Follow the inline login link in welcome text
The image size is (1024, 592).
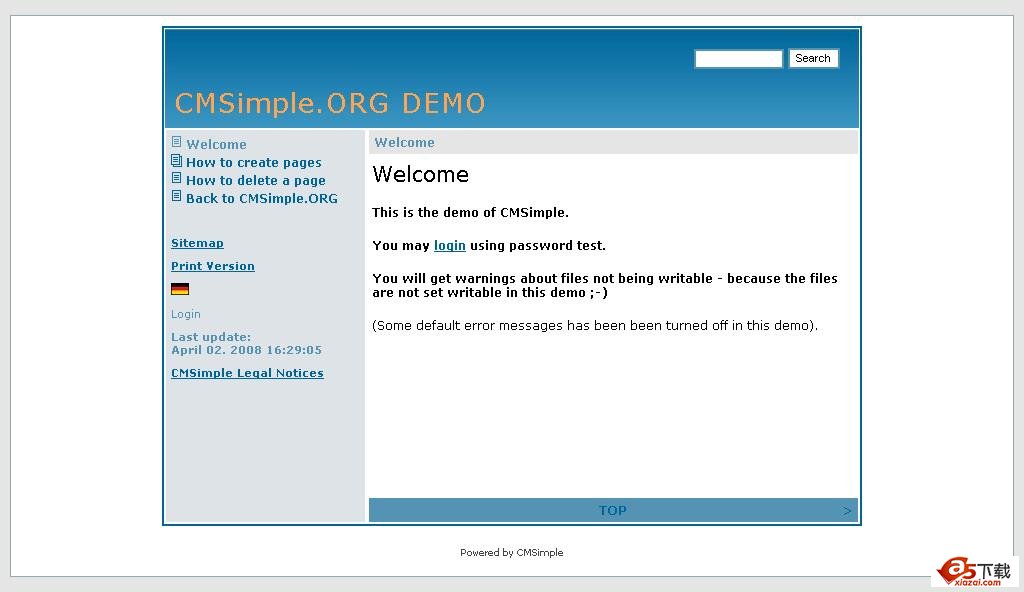[449, 246]
